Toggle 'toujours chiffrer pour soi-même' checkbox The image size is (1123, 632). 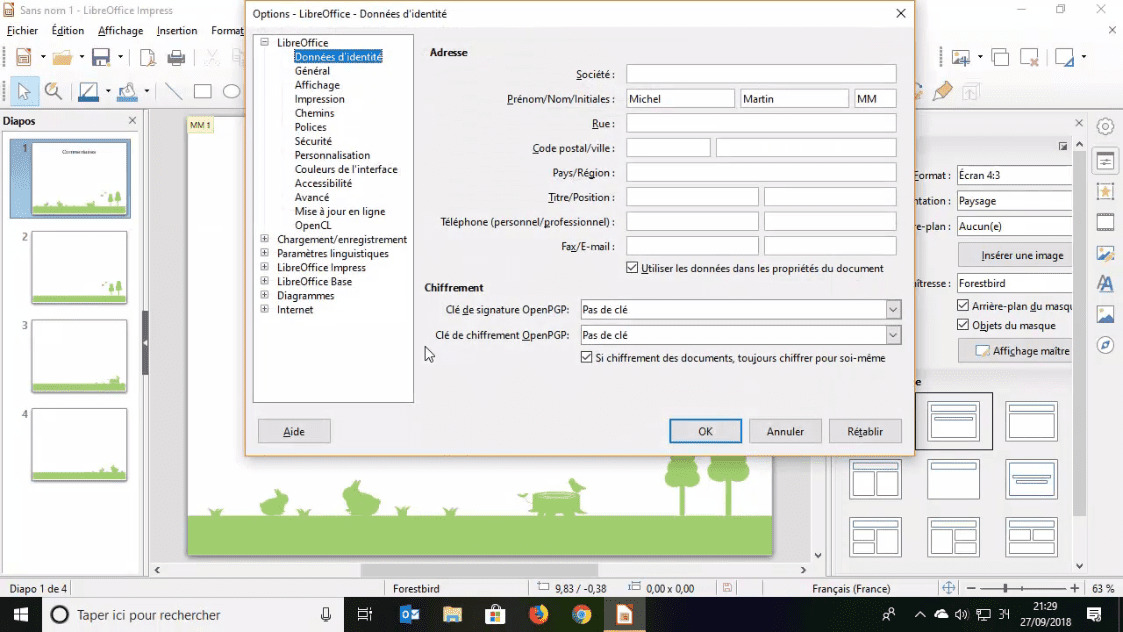pos(587,357)
